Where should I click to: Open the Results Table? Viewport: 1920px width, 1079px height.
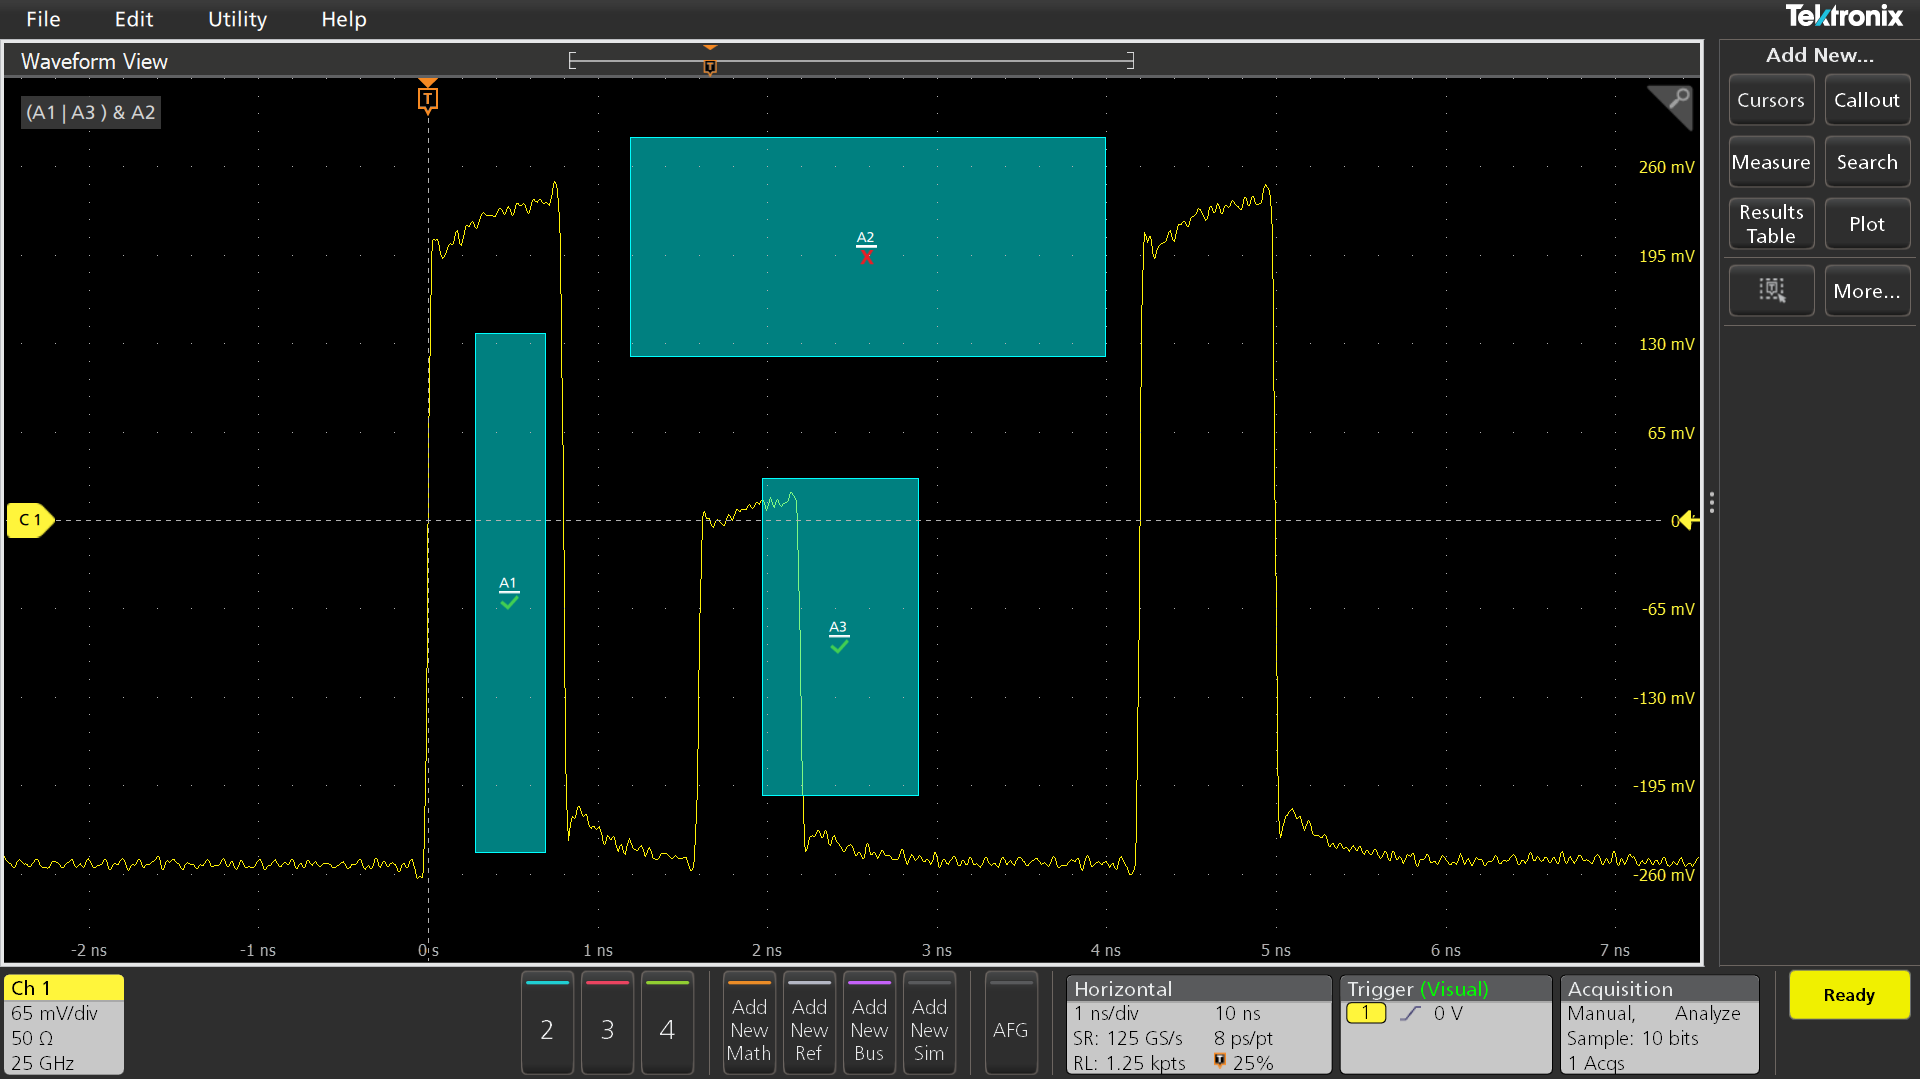[x=1771, y=224]
